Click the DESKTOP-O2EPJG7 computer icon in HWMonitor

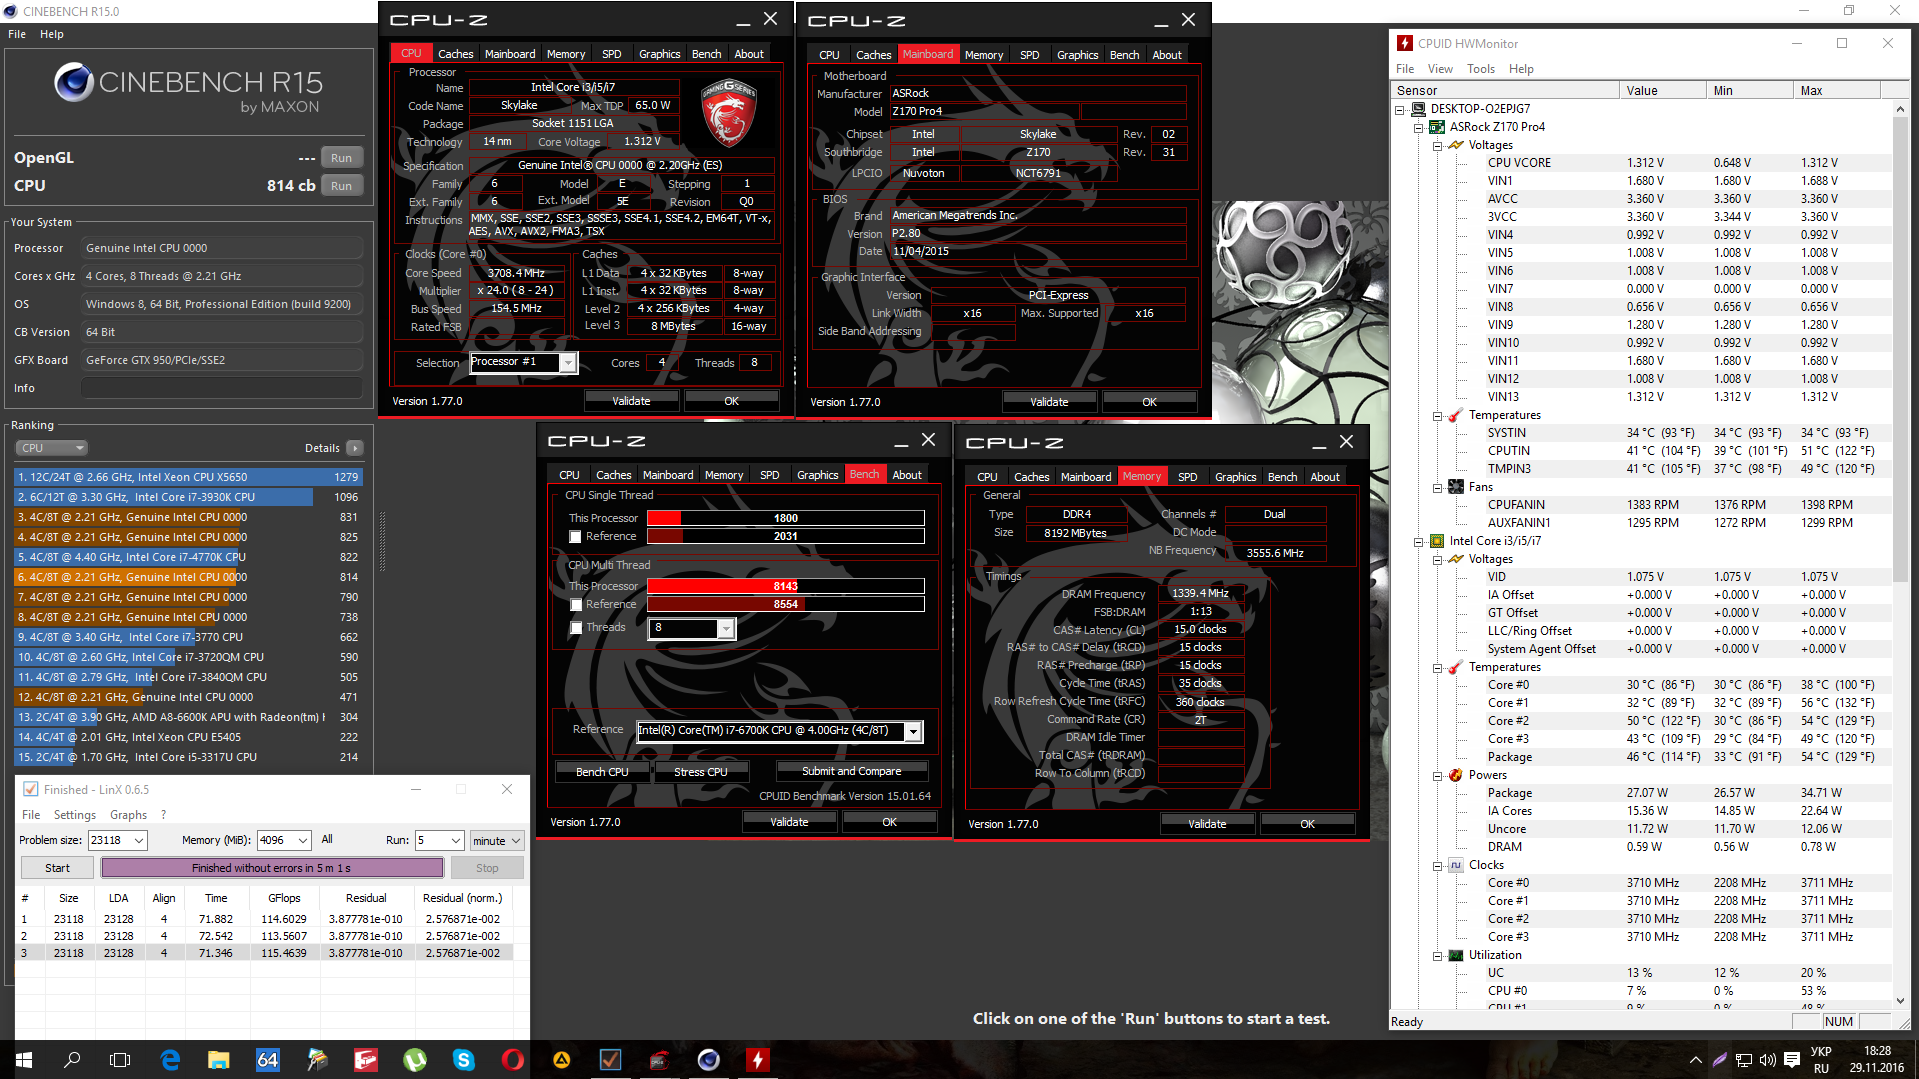tap(1417, 109)
